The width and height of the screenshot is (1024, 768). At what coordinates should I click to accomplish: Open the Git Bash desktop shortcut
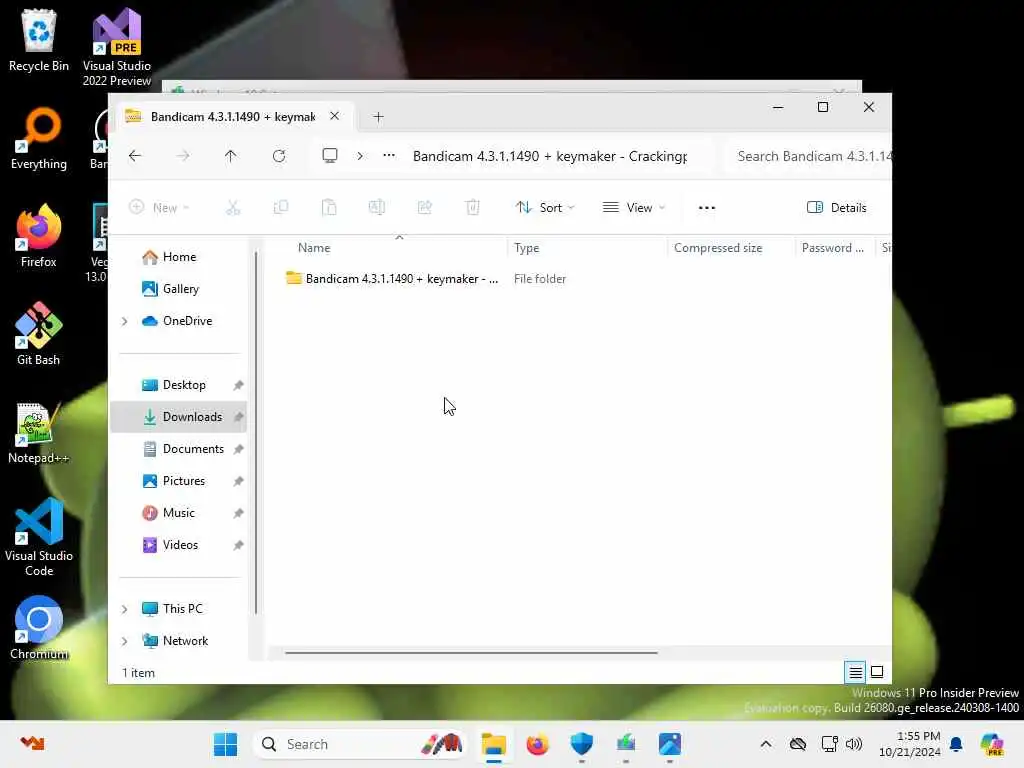(x=39, y=334)
